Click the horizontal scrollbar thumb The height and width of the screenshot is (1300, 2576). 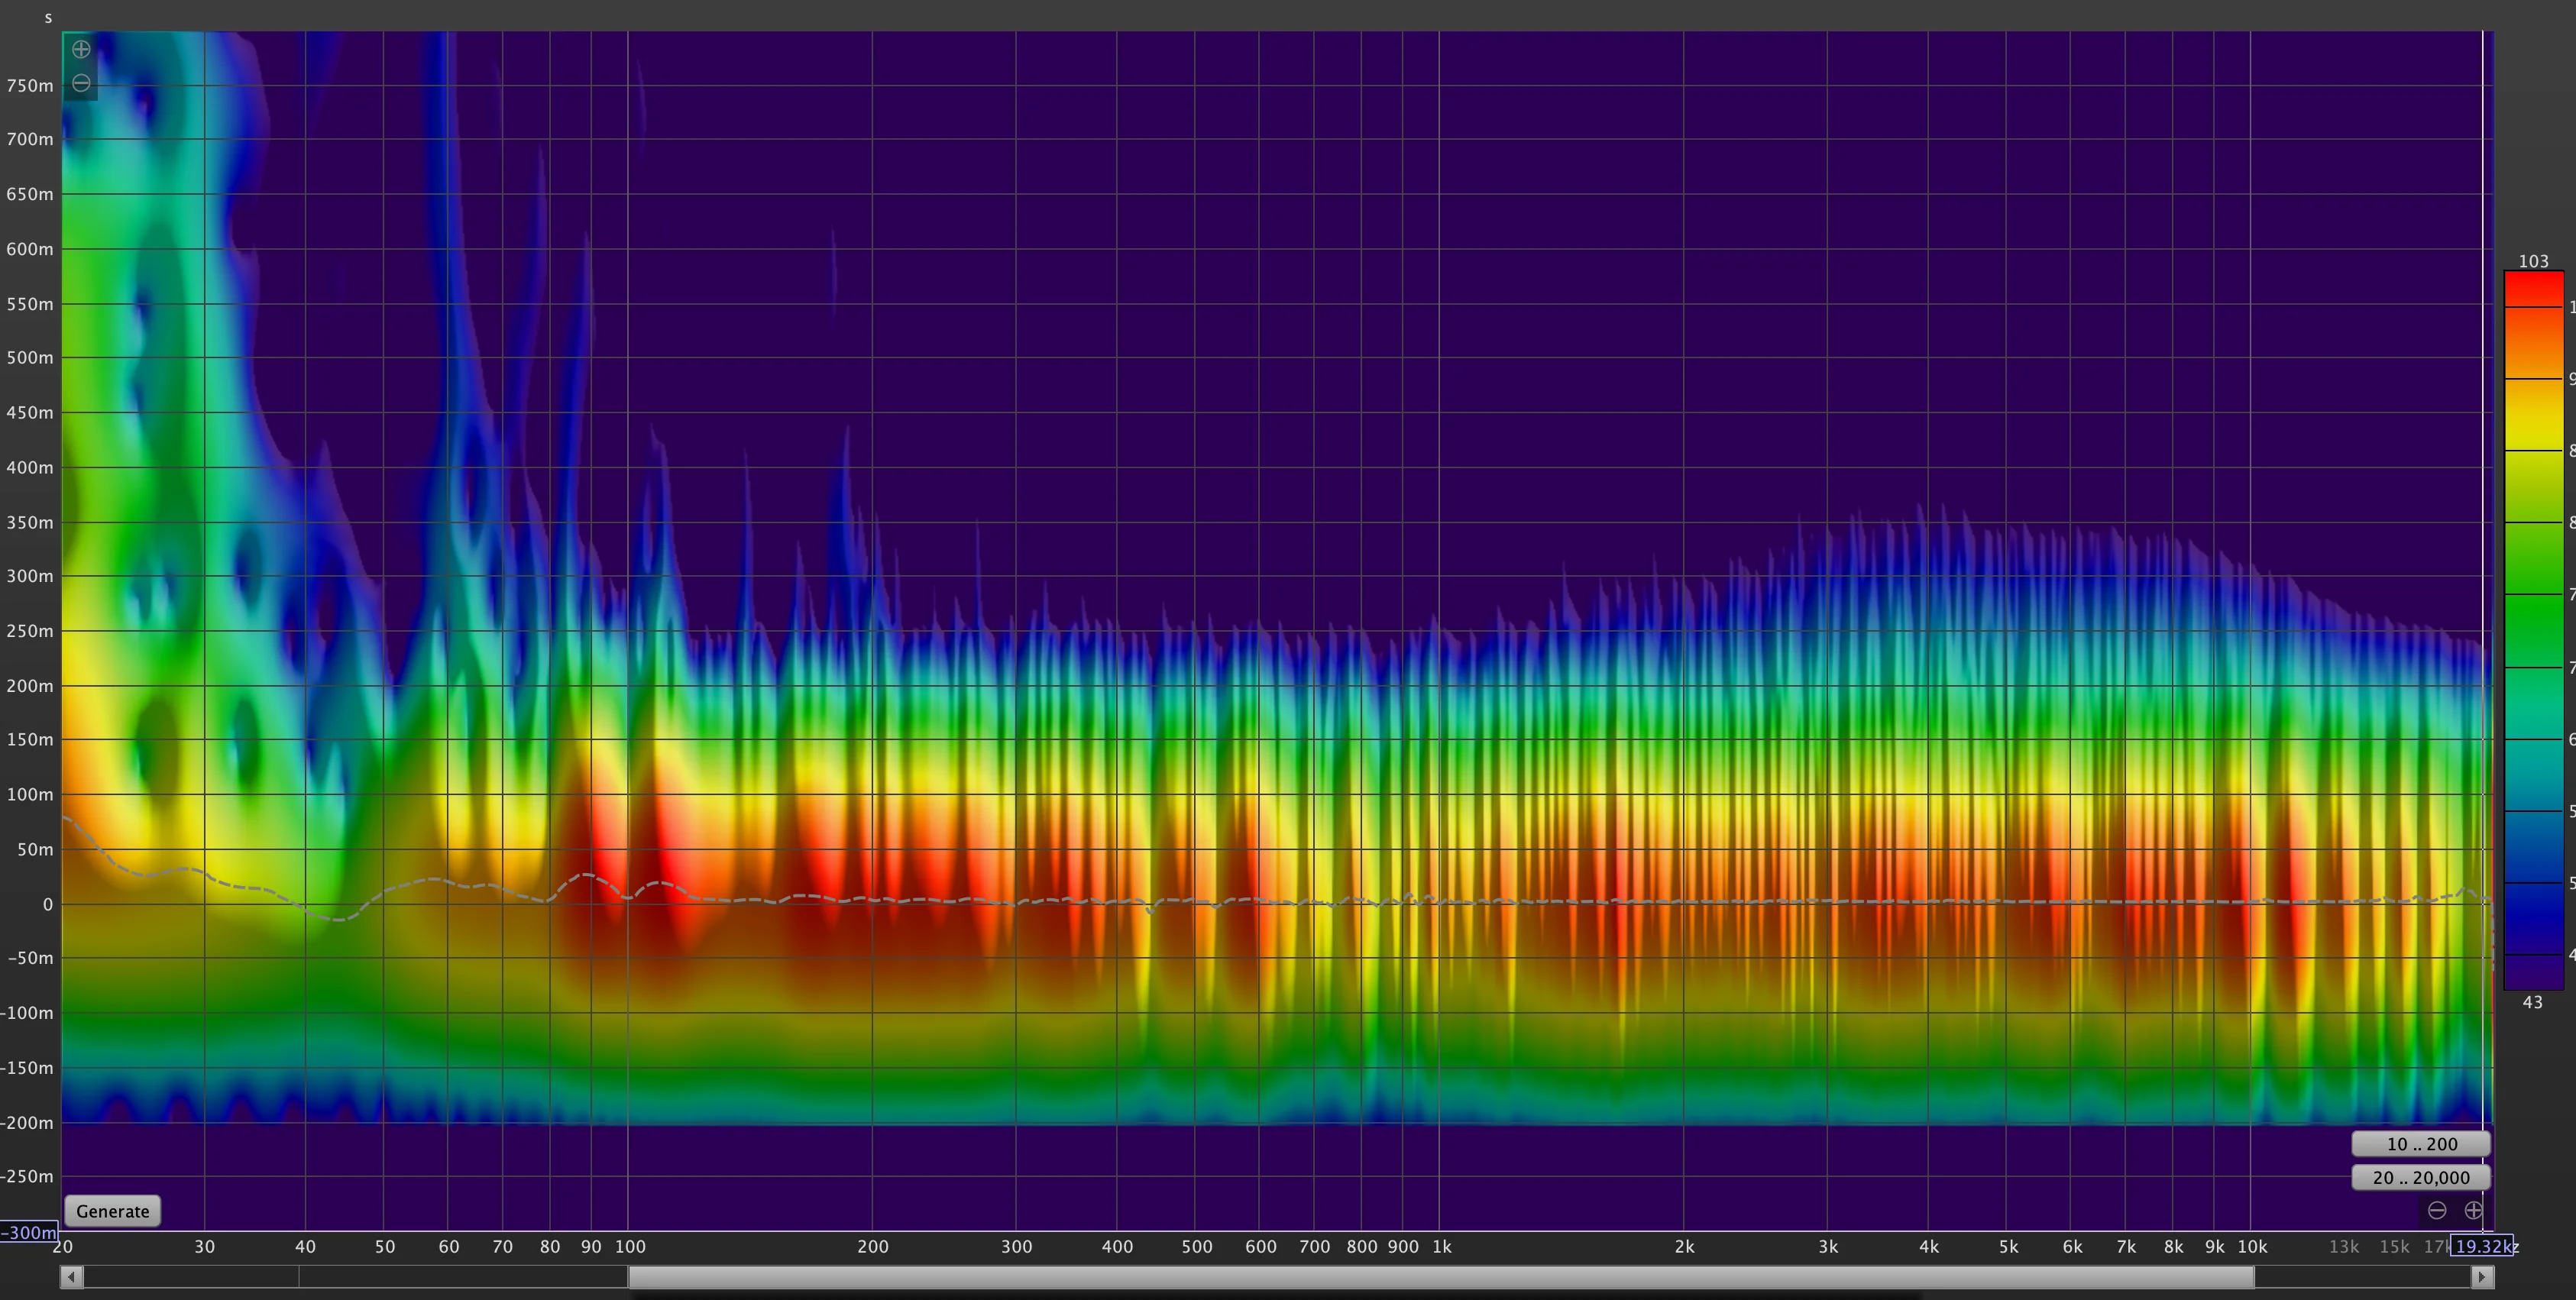pos(1440,1277)
